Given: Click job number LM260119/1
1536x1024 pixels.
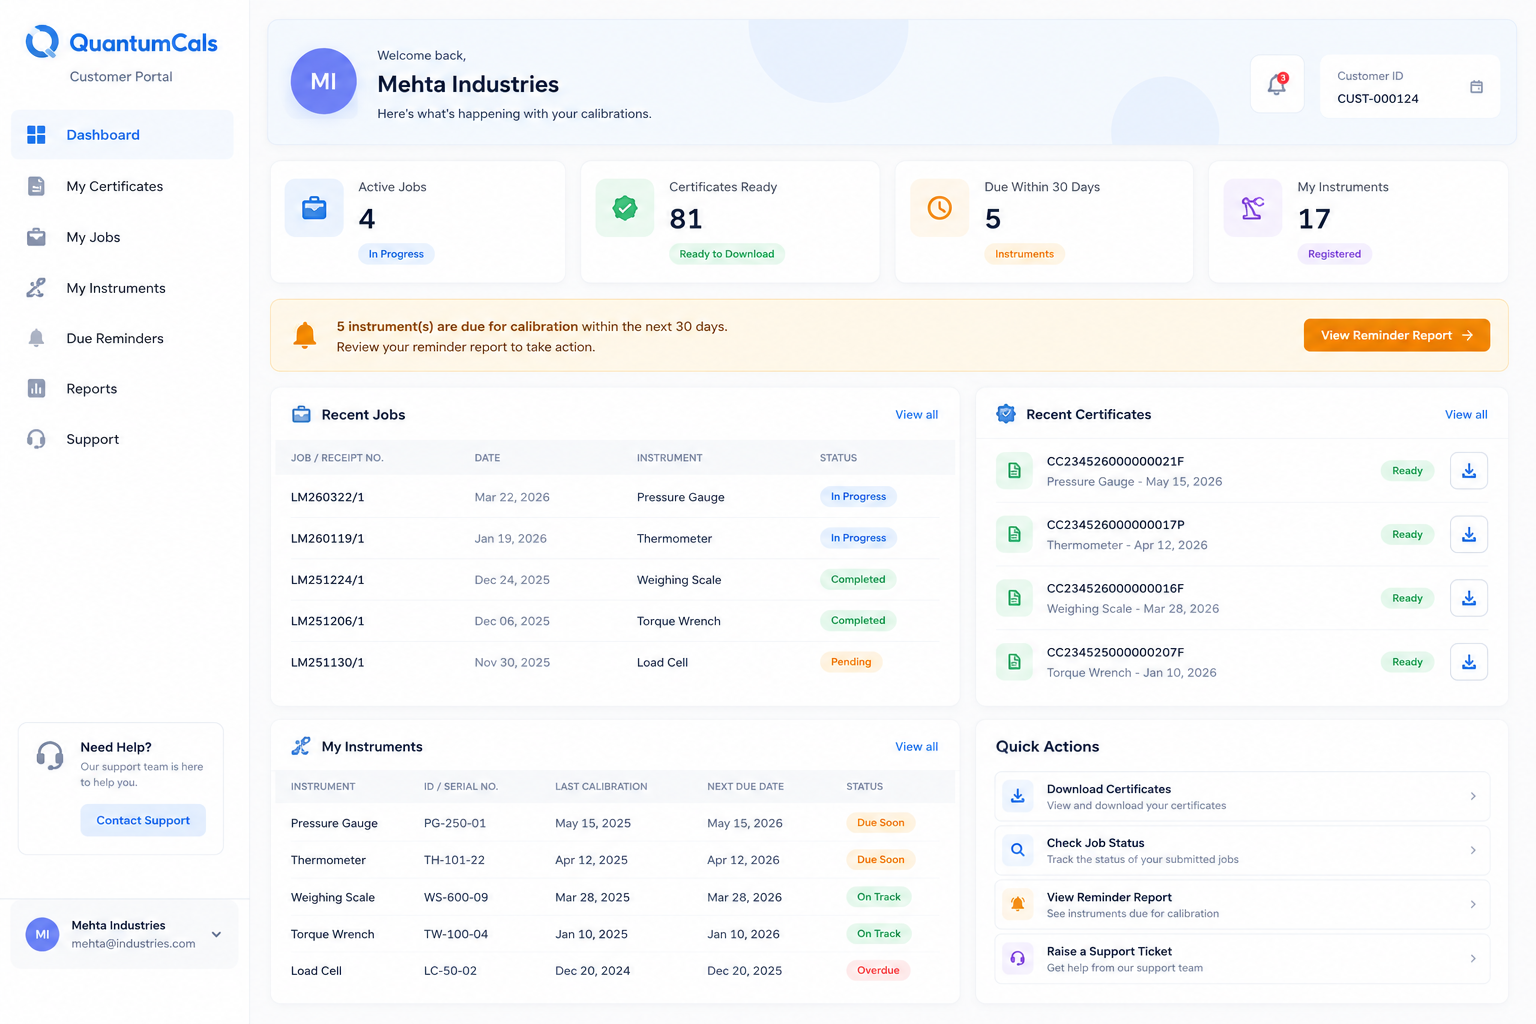Looking at the screenshot, I should (x=327, y=538).
